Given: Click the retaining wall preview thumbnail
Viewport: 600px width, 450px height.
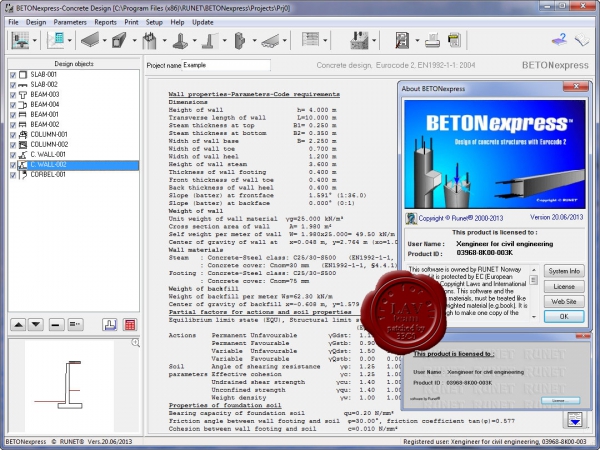Looking at the screenshot, I should [x=69, y=386].
